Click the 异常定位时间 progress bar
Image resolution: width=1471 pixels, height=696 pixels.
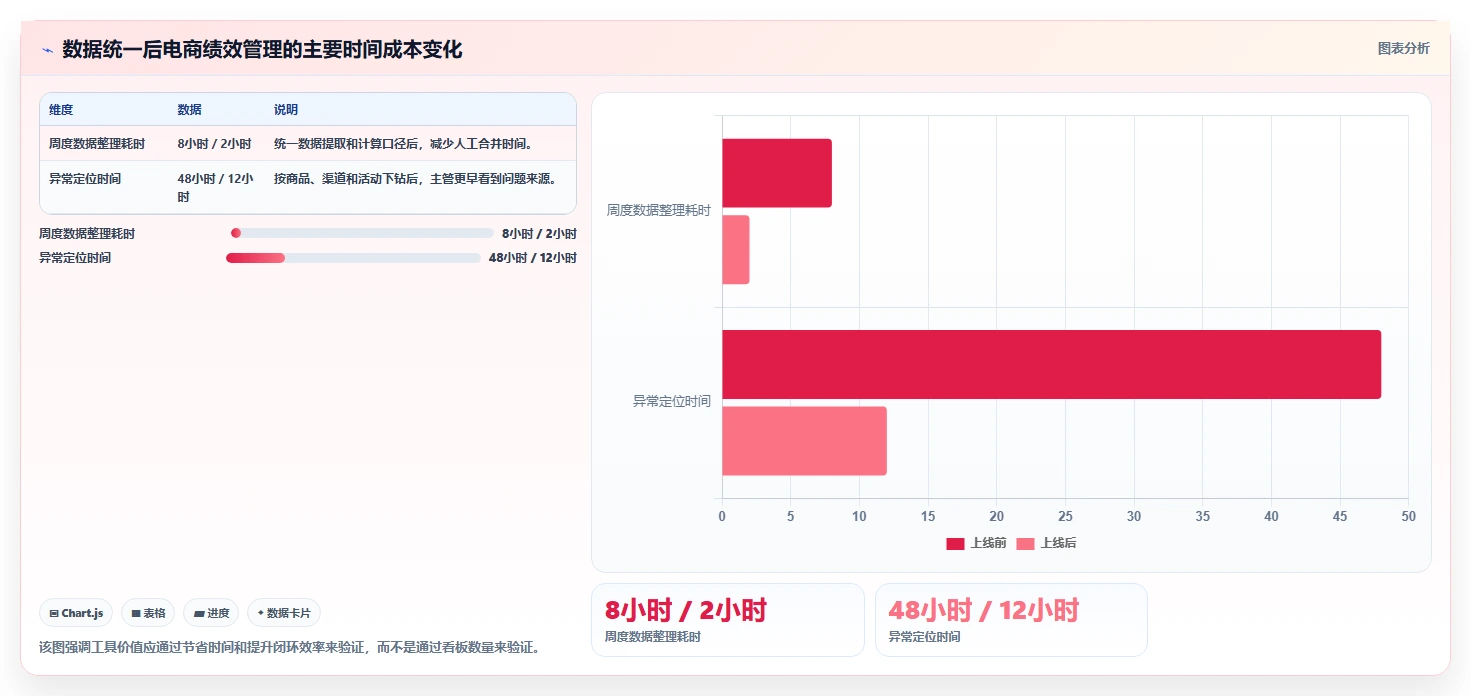[353, 258]
